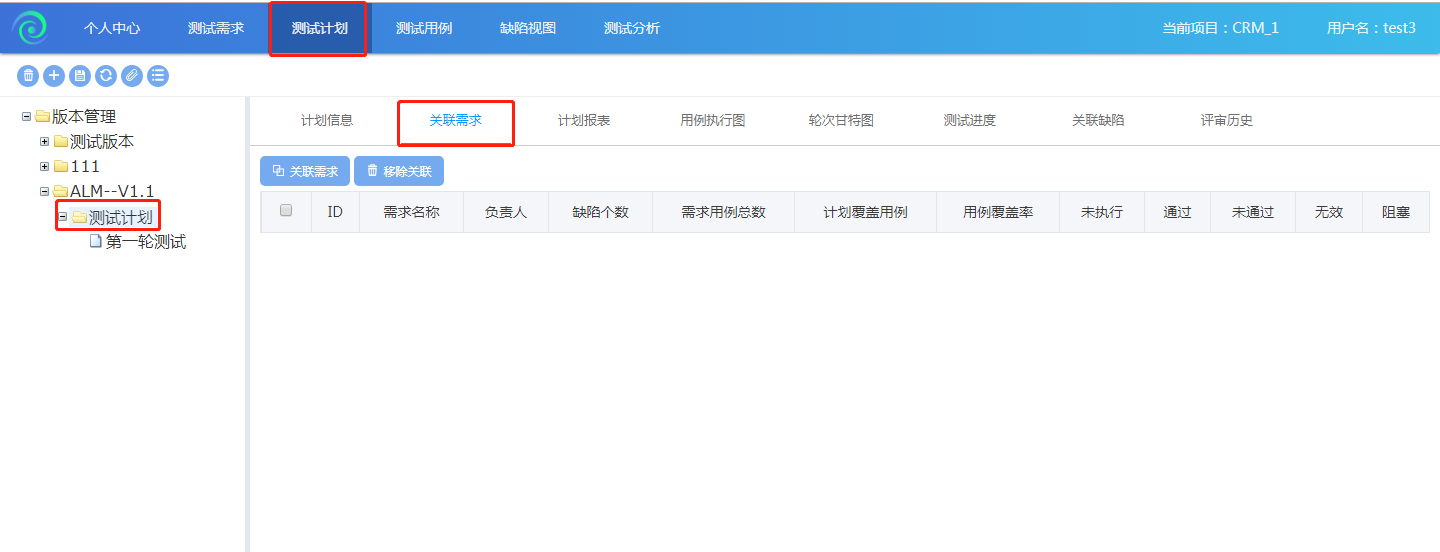1440x552 pixels.
Task: Switch to the 计划报表 tab
Action: coord(584,121)
